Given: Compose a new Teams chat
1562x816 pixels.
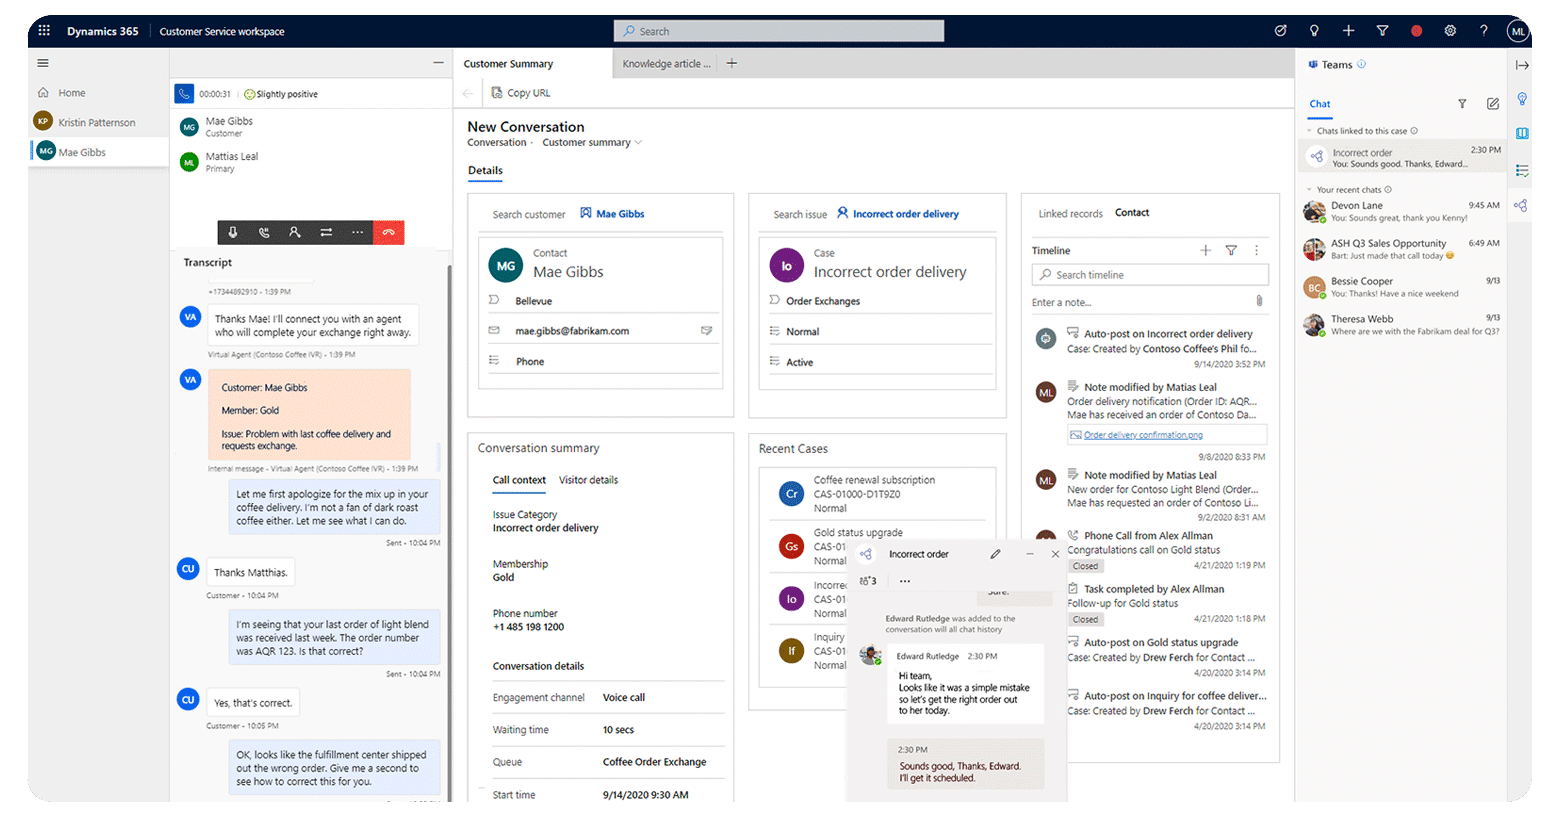Looking at the screenshot, I should (x=1493, y=104).
